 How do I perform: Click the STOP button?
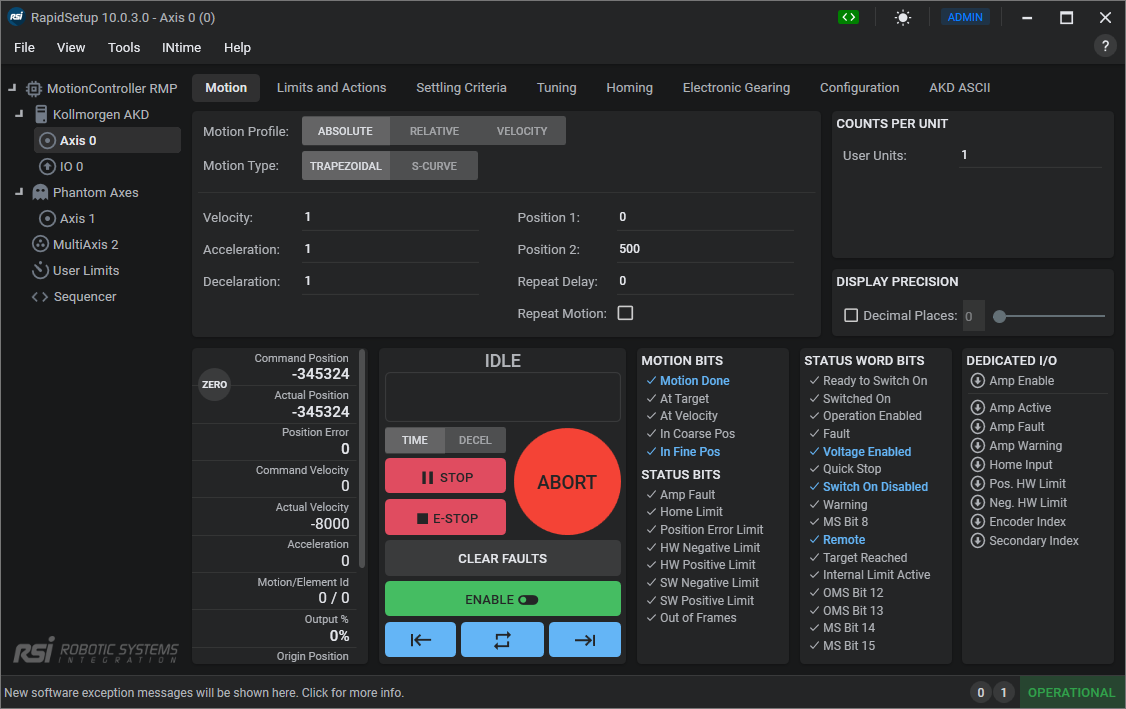446,477
